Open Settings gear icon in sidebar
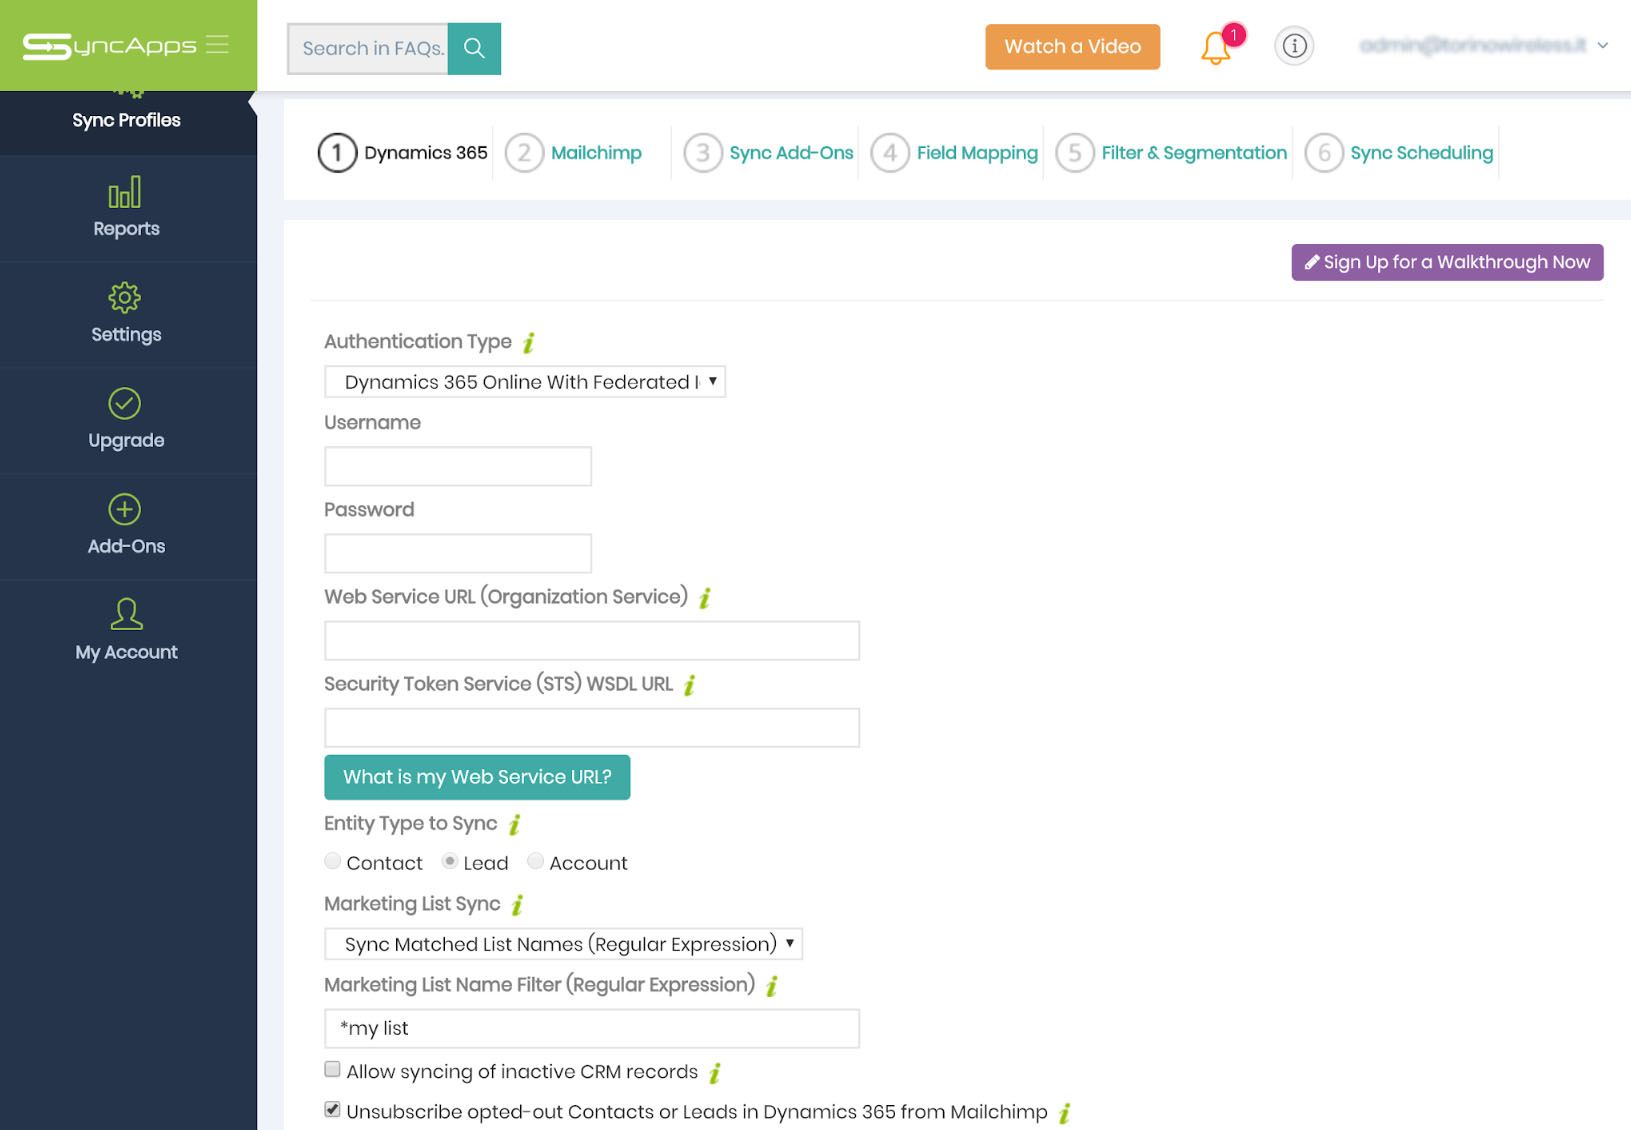The image size is (1631, 1130). click(125, 298)
